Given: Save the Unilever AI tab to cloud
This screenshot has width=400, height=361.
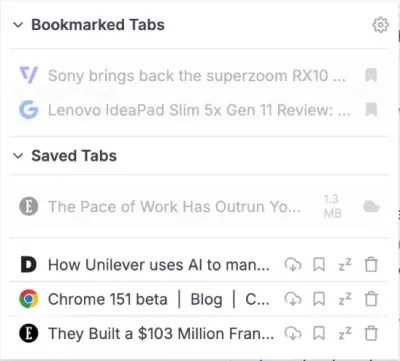Looking at the screenshot, I should point(293,265).
